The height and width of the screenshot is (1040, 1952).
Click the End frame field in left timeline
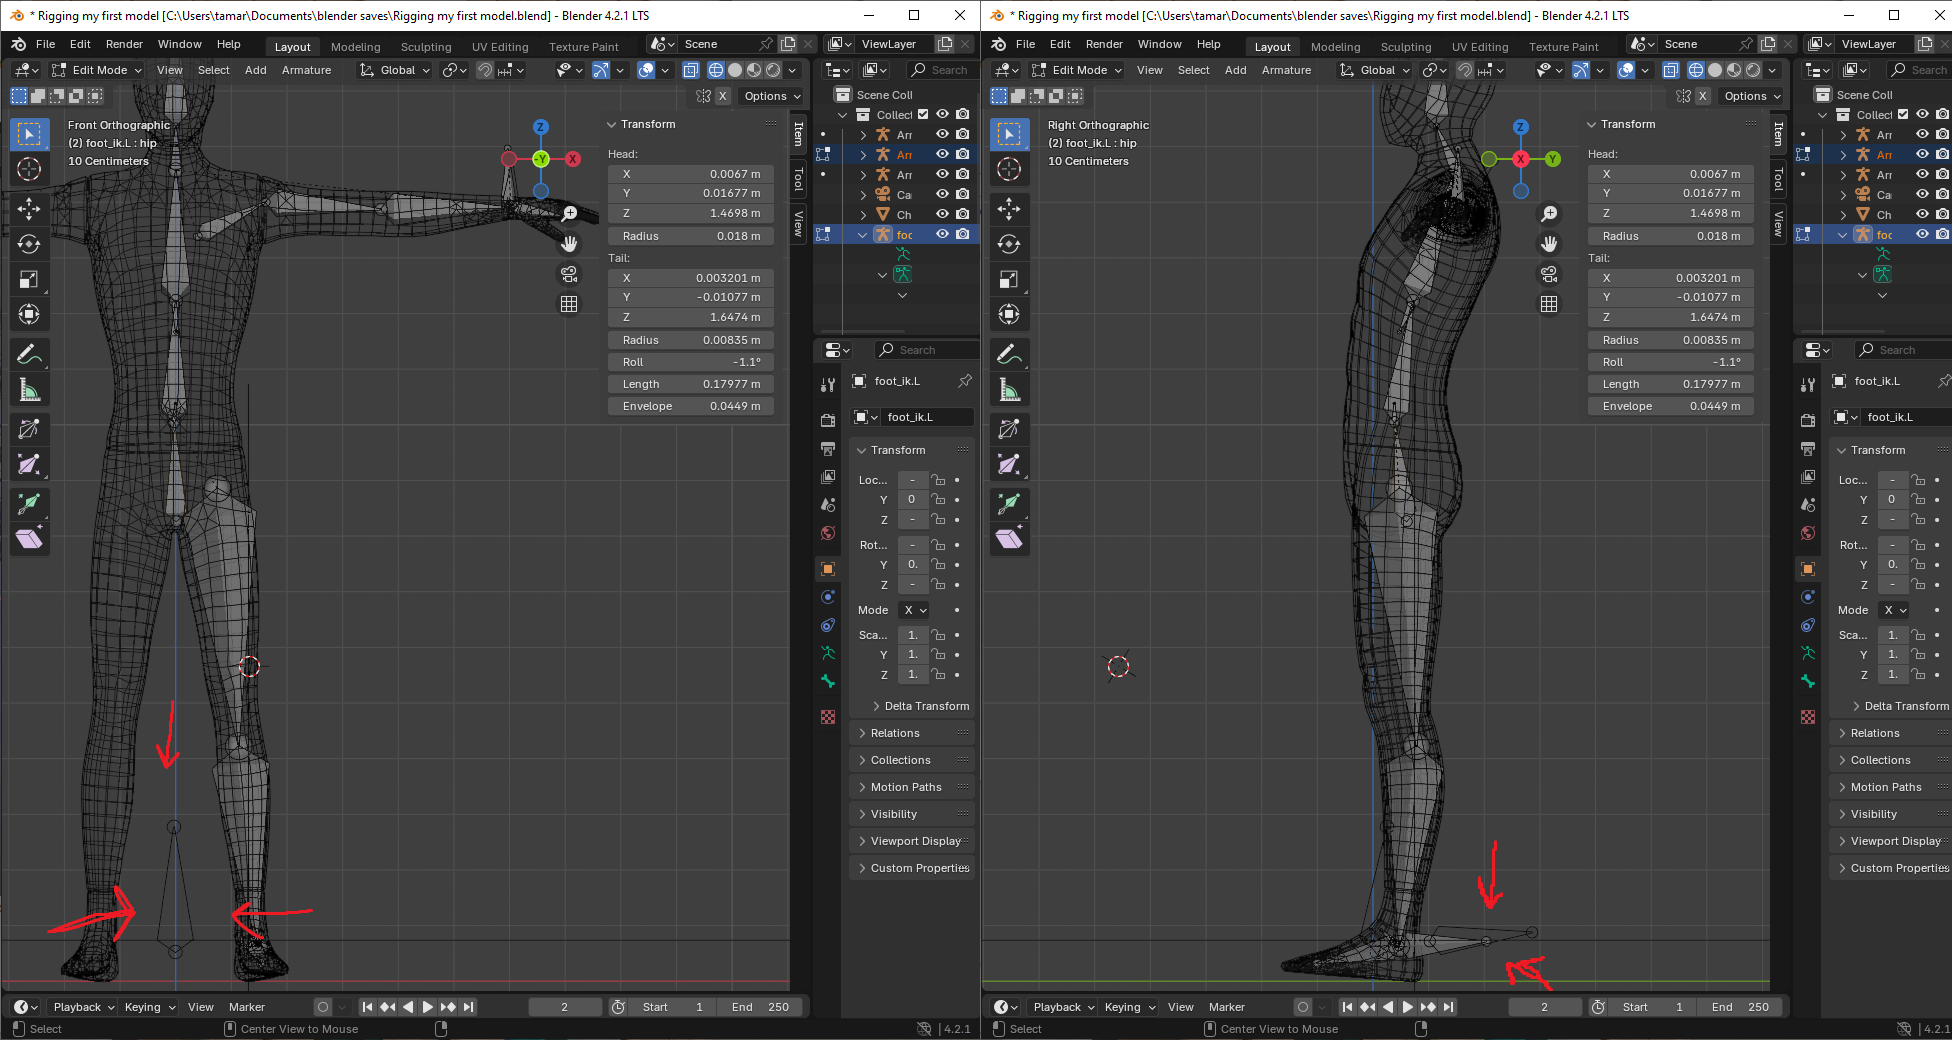760,1007
